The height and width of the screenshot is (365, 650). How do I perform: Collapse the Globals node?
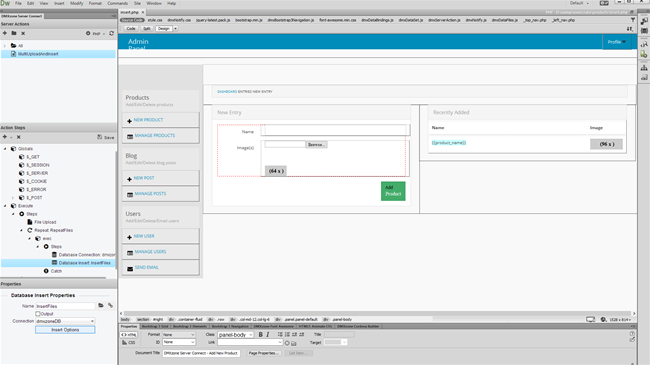point(5,148)
